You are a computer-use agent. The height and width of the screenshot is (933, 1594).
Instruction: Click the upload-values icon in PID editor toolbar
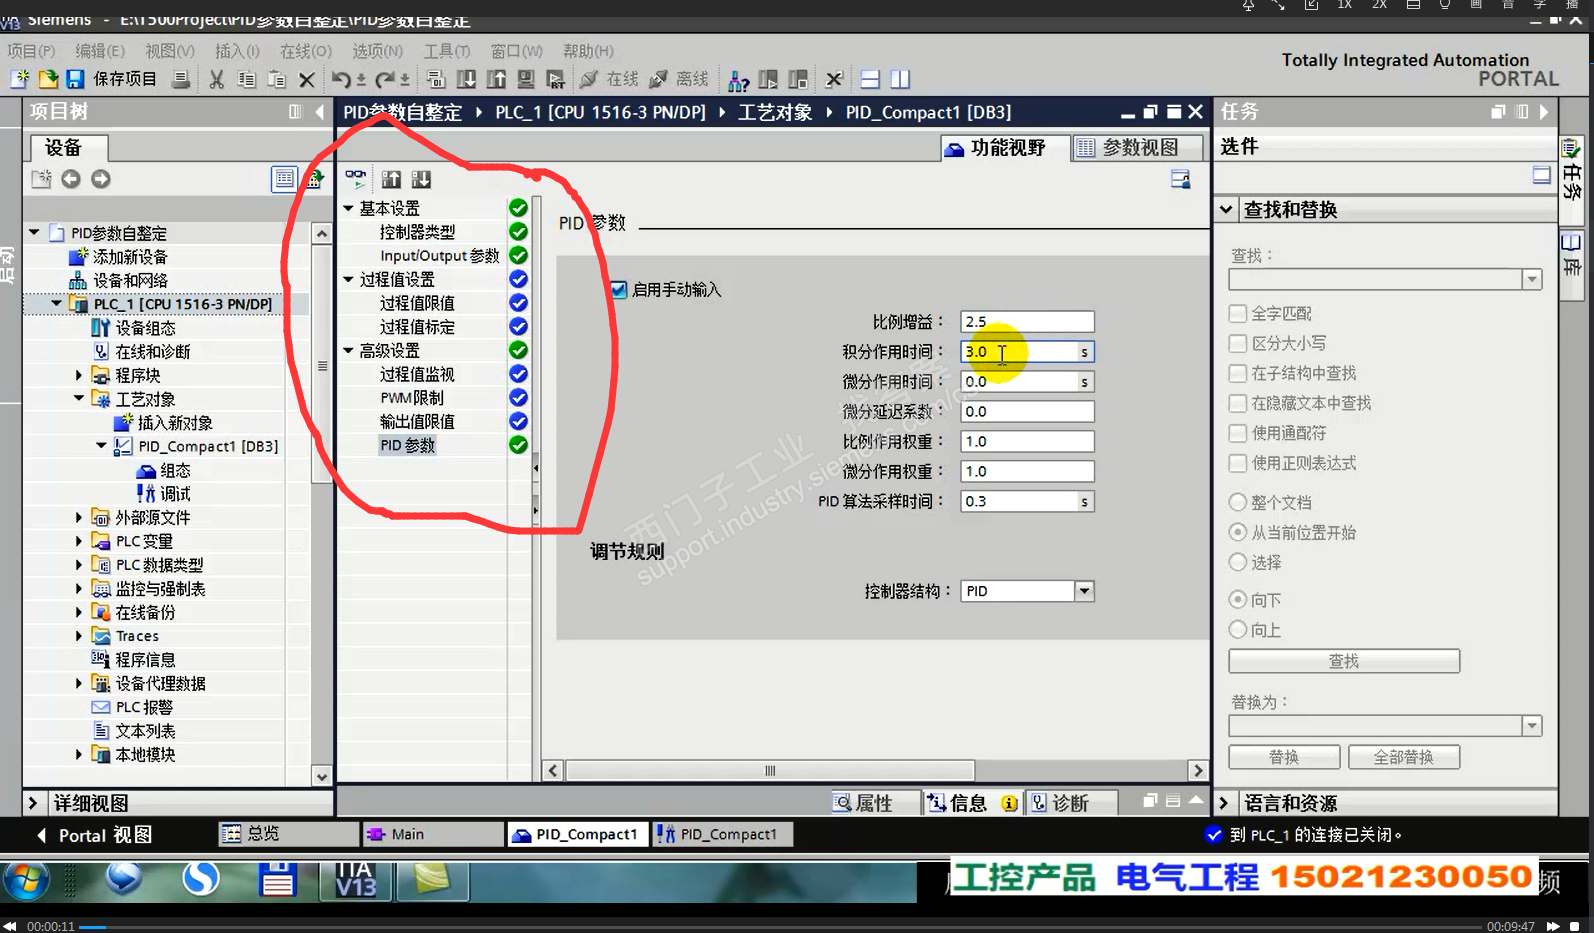391,178
